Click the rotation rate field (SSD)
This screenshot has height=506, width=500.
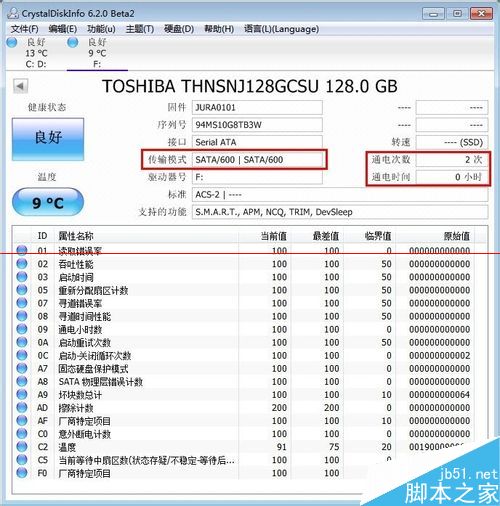452,142
